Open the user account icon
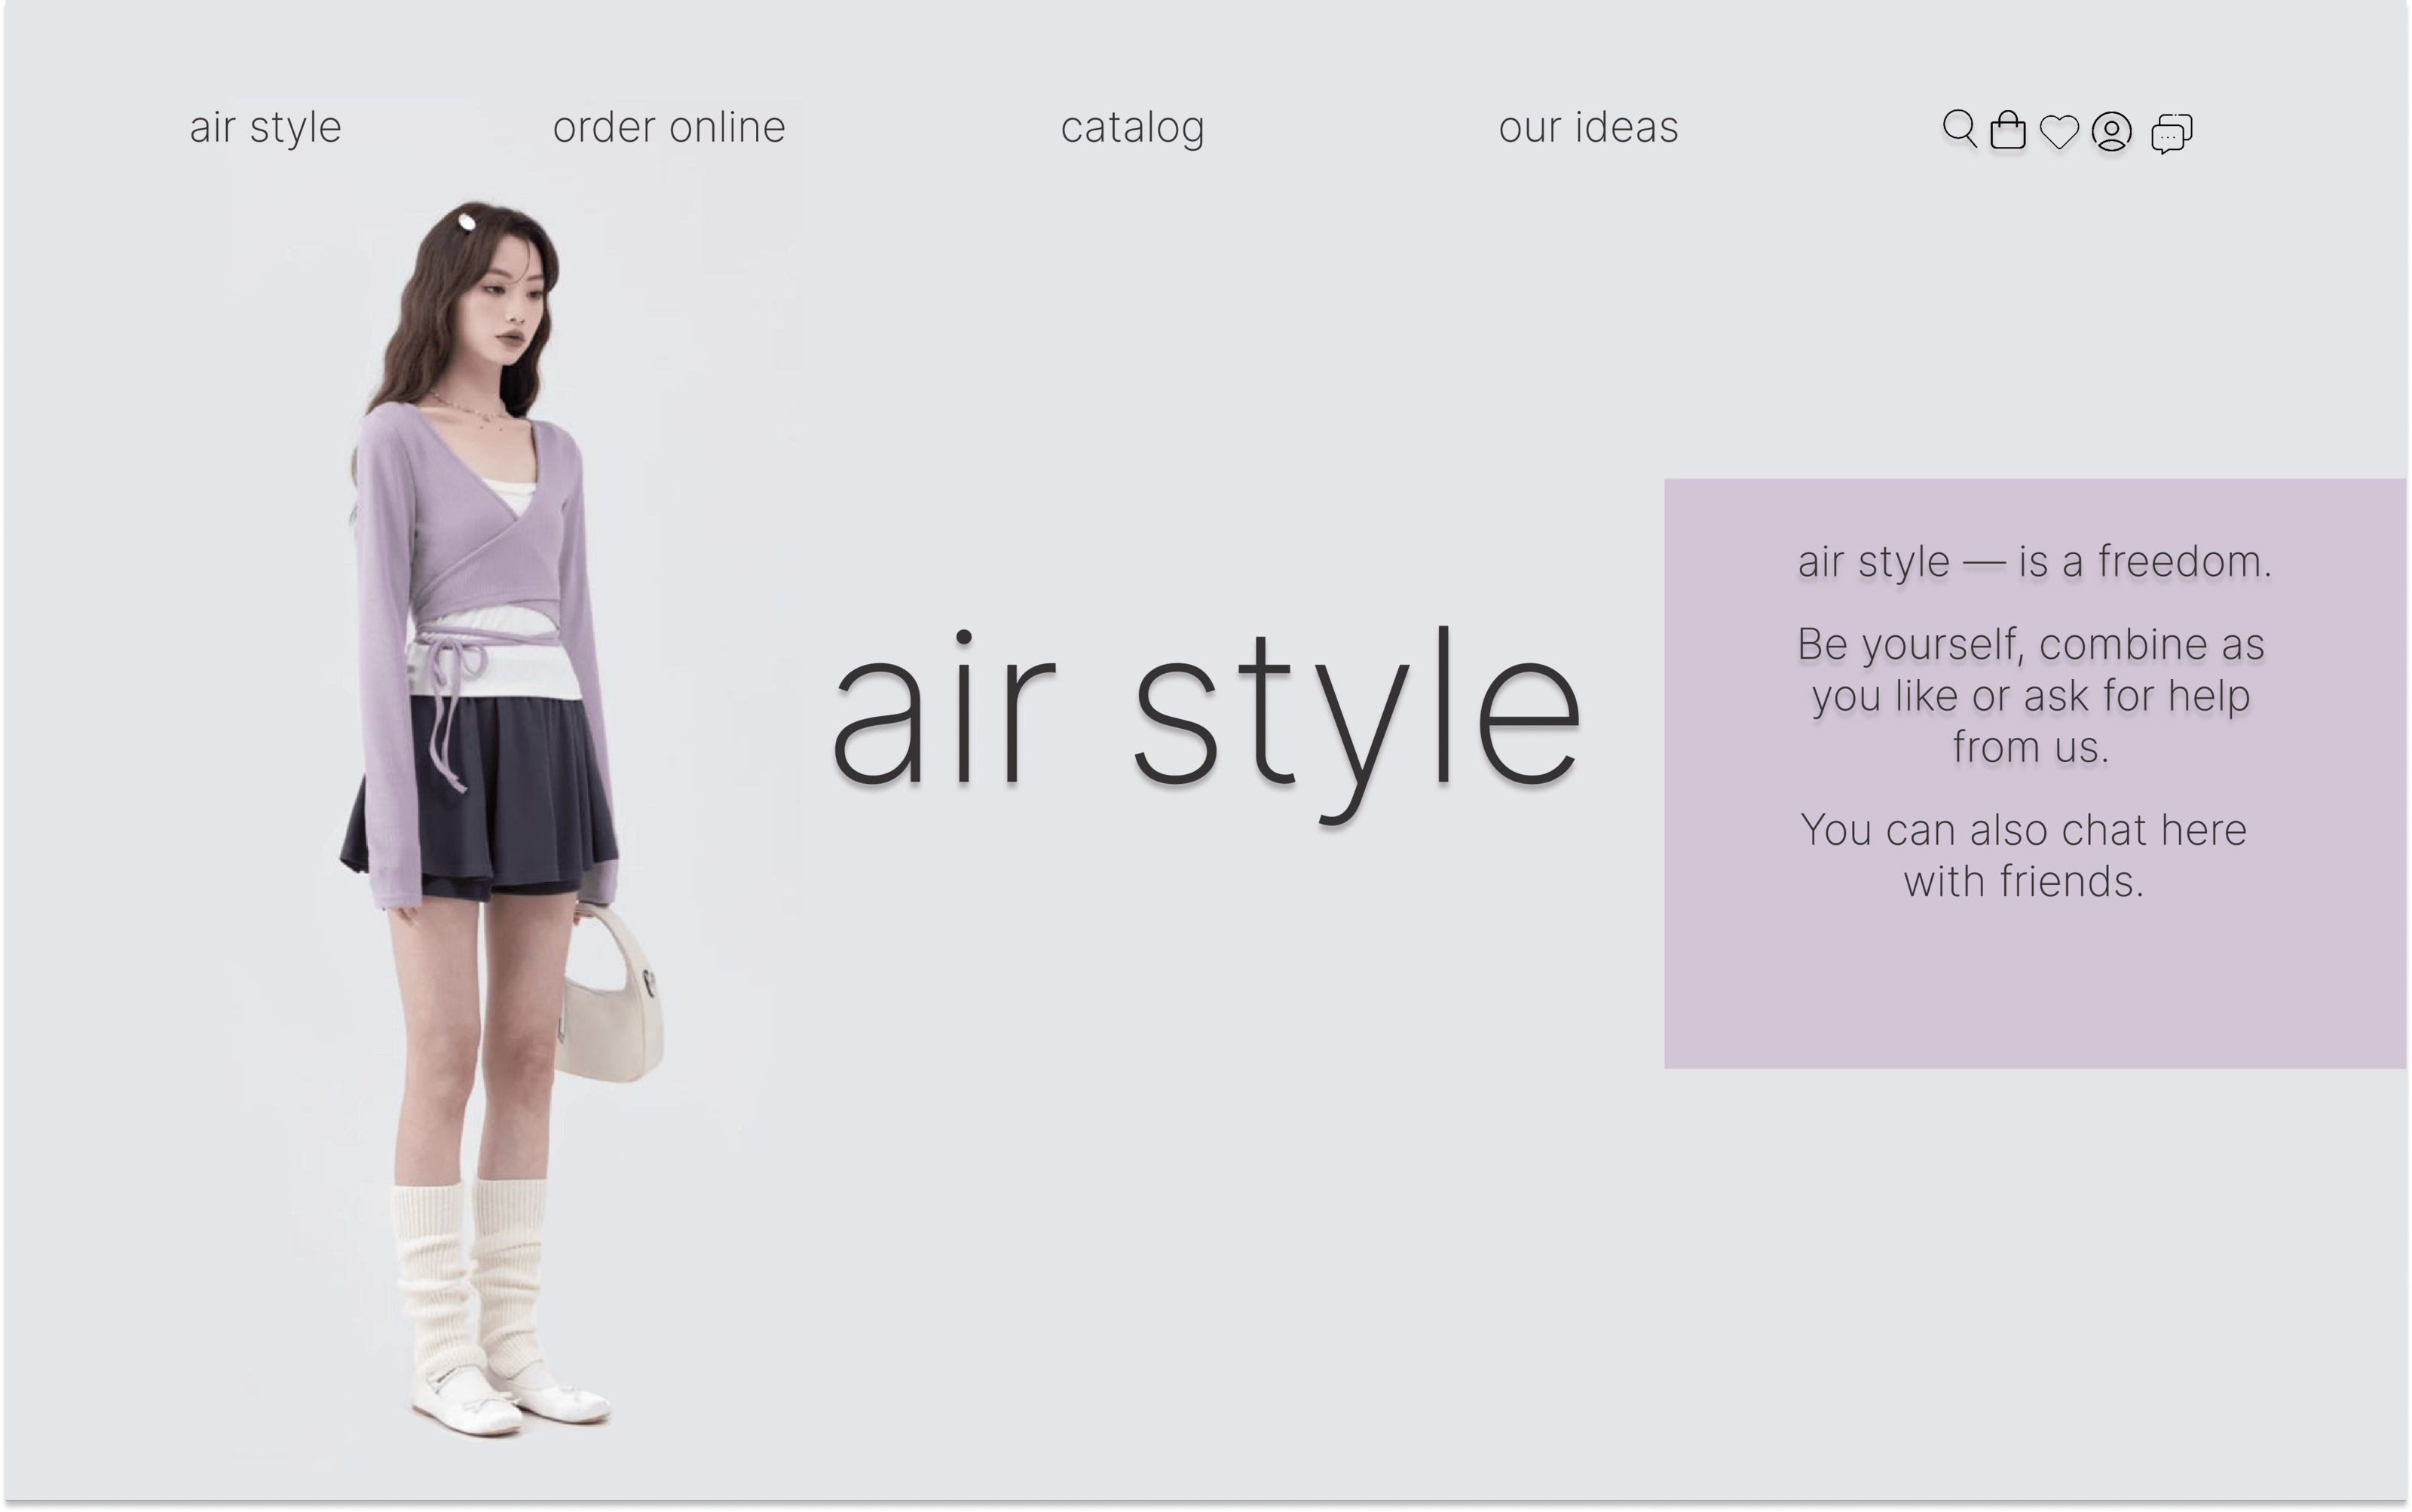The image size is (2412, 1512). (x=2111, y=131)
